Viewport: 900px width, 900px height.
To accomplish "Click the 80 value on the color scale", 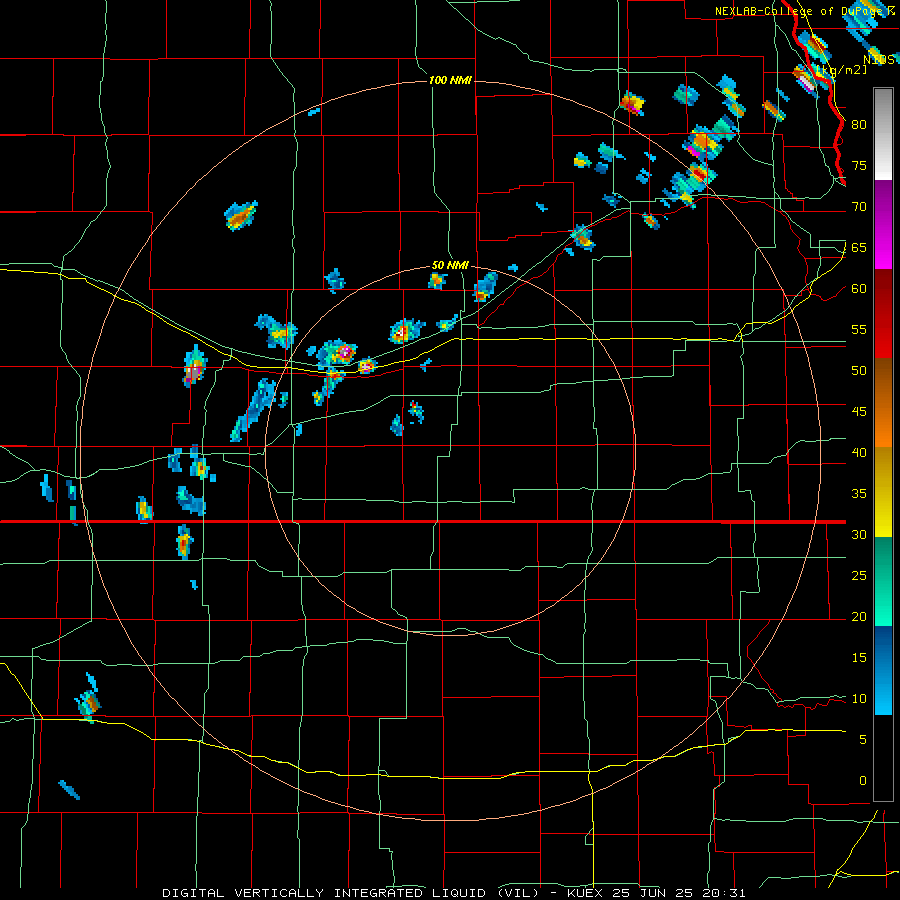I will click(859, 125).
